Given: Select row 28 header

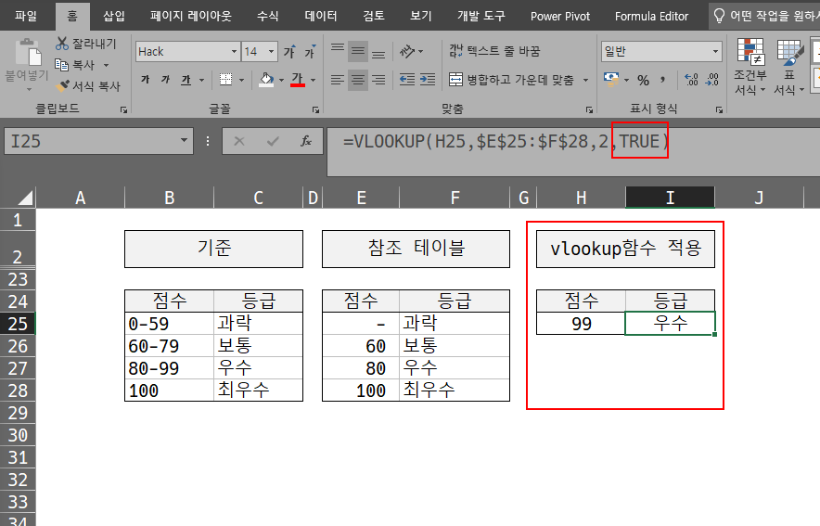Looking at the screenshot, I should pos(17,390).
